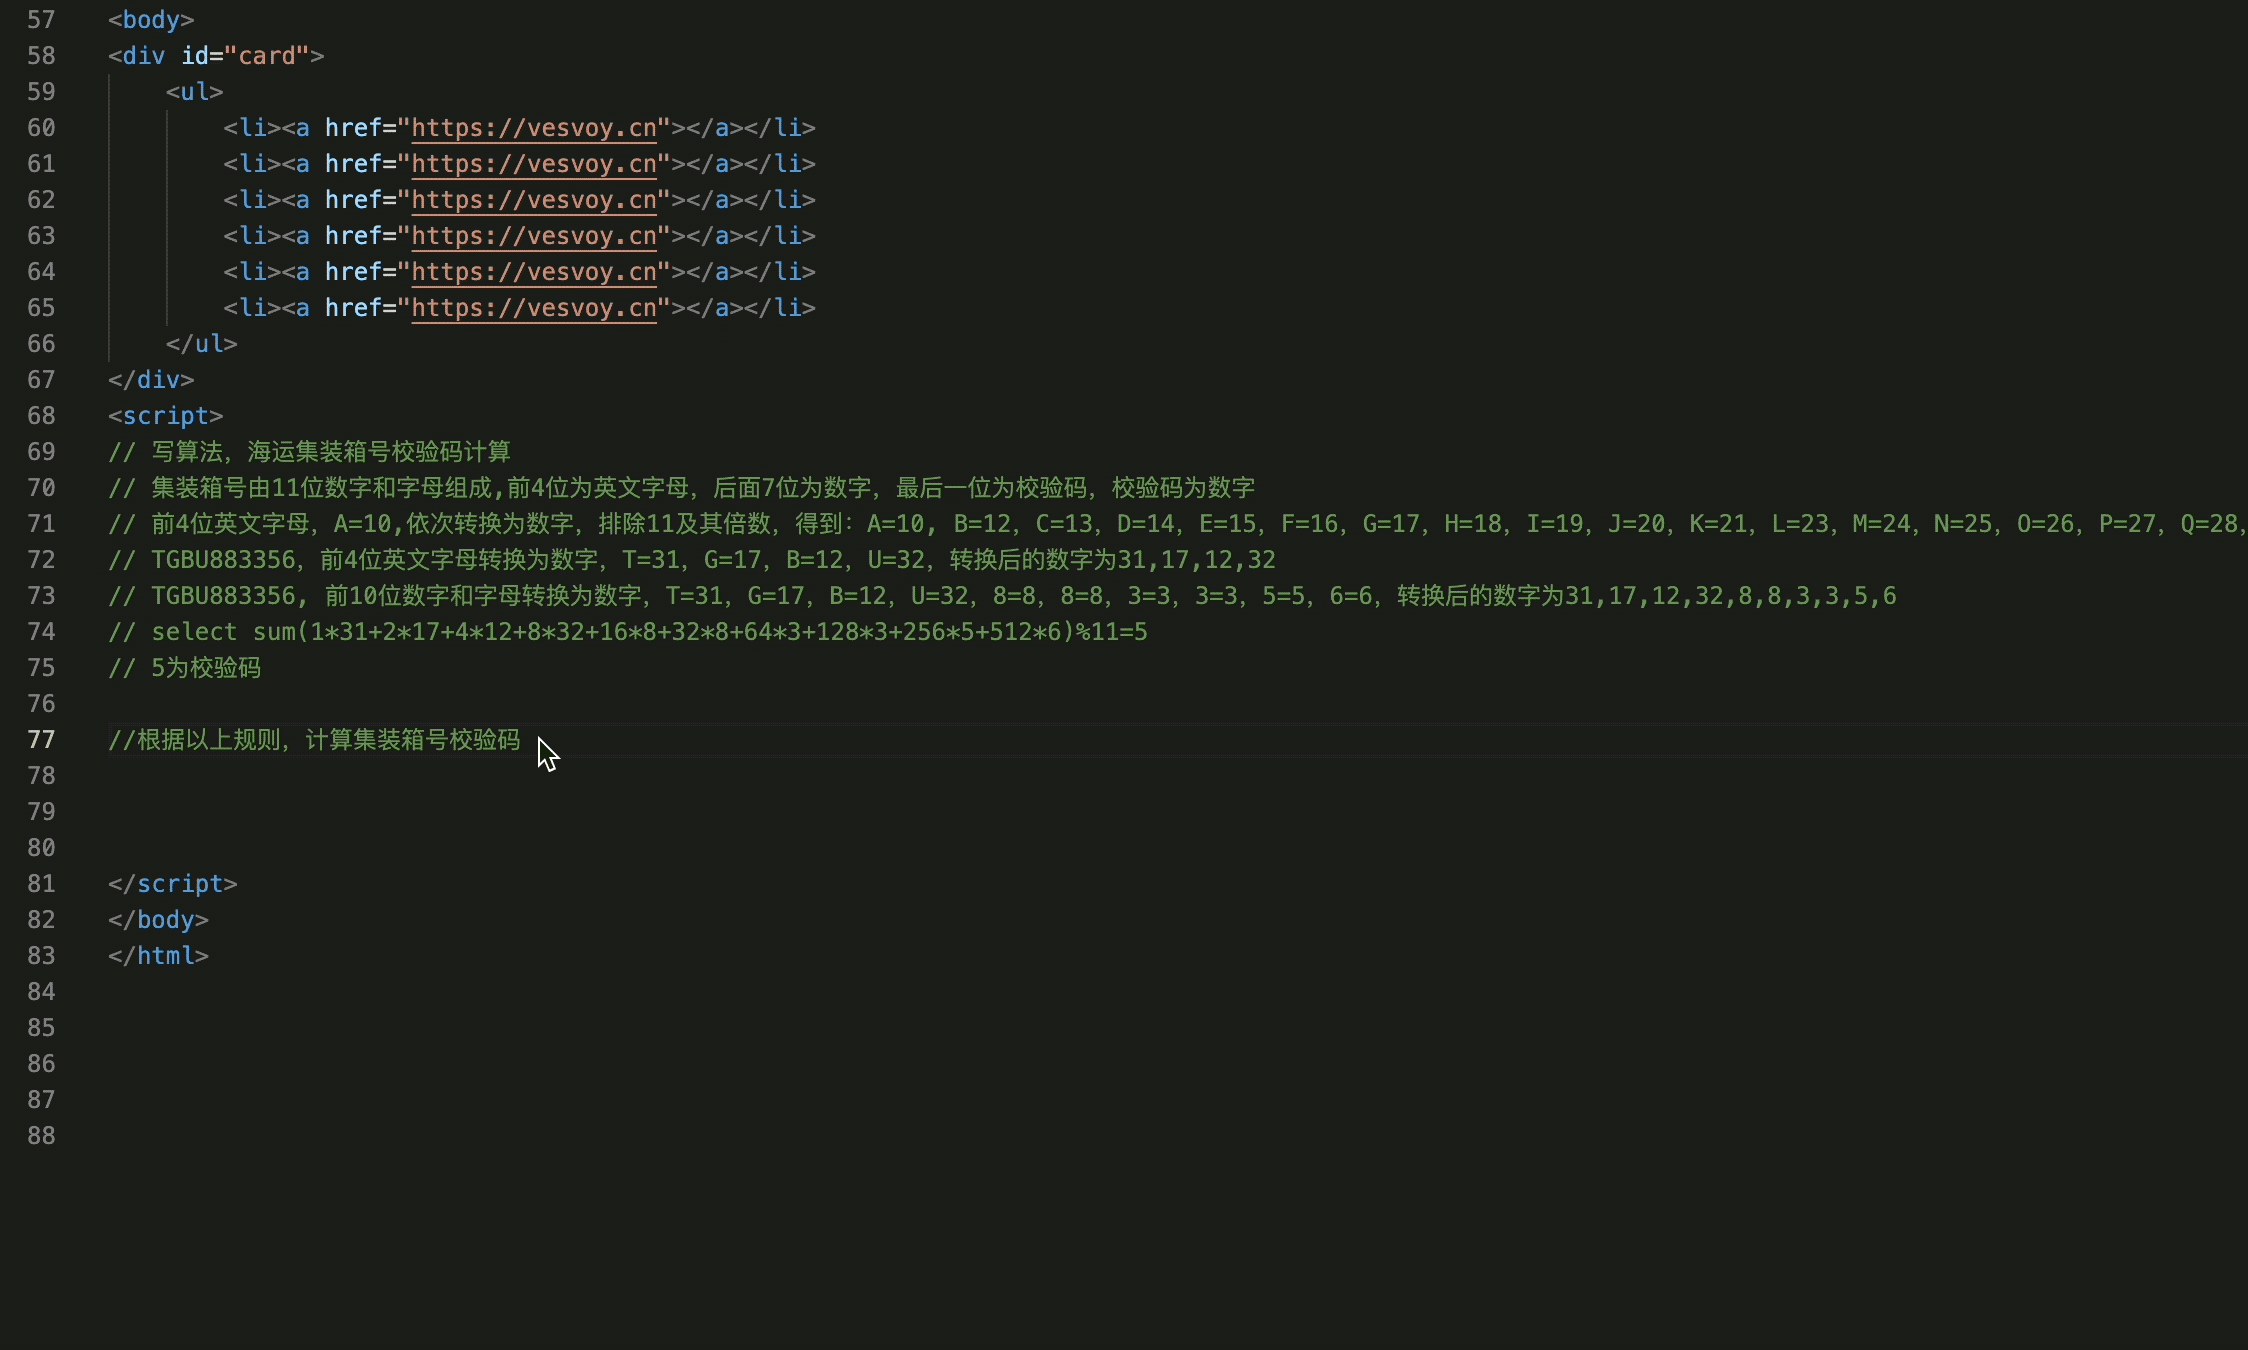Place cursor on empty line 79

point(1170,812)
